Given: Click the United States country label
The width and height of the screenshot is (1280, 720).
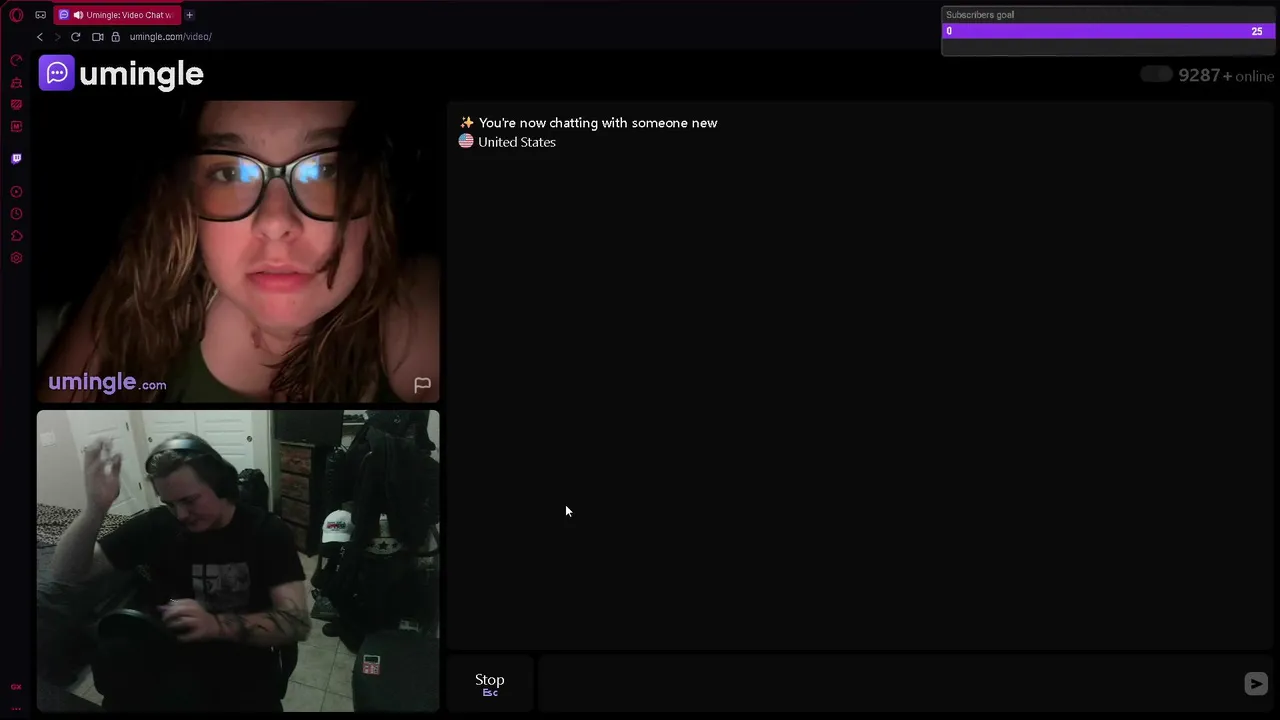Looking at the screenshot, I should [517, 142].
